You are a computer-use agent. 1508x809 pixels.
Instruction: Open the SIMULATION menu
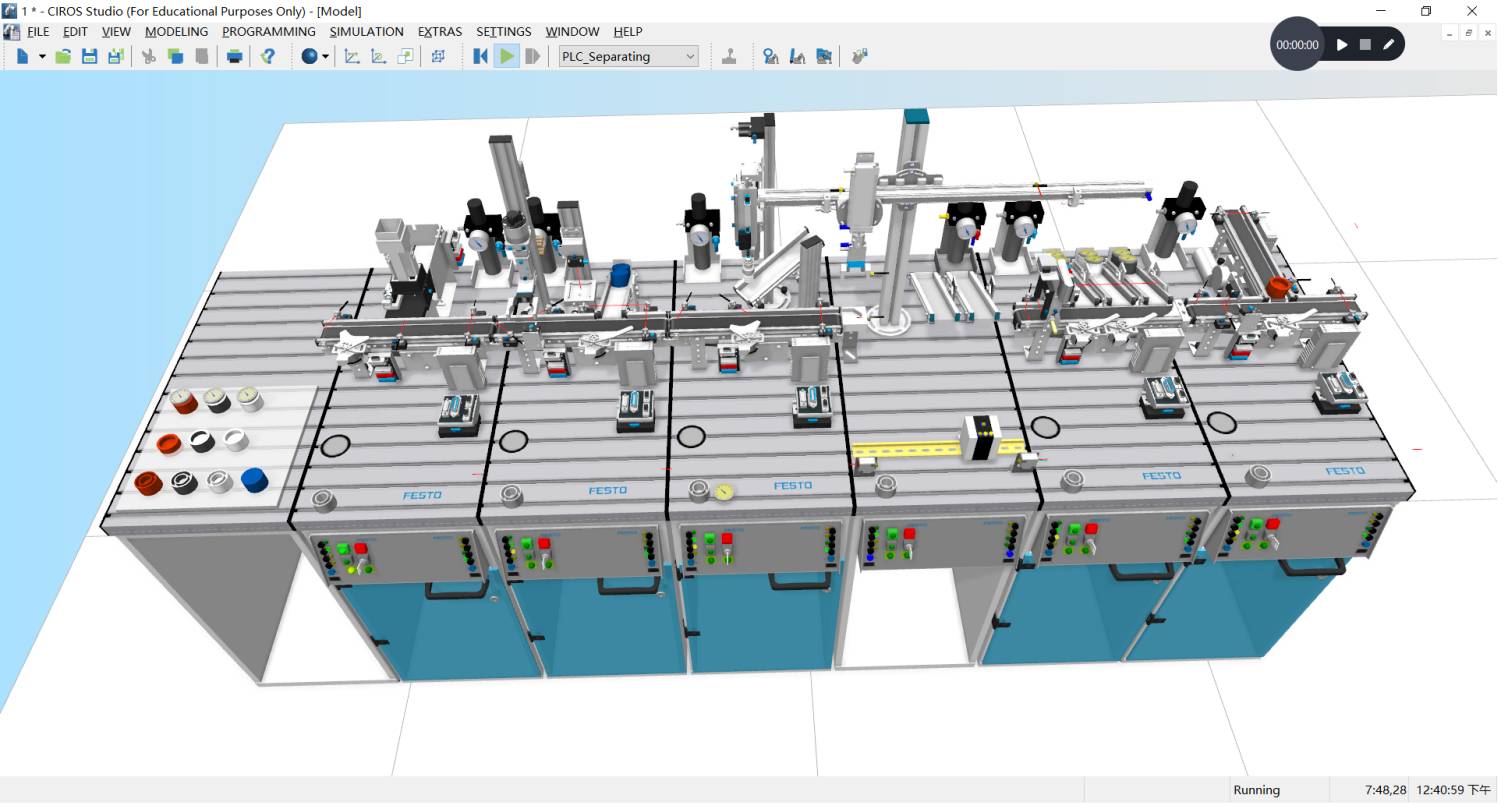pos(366,31)
